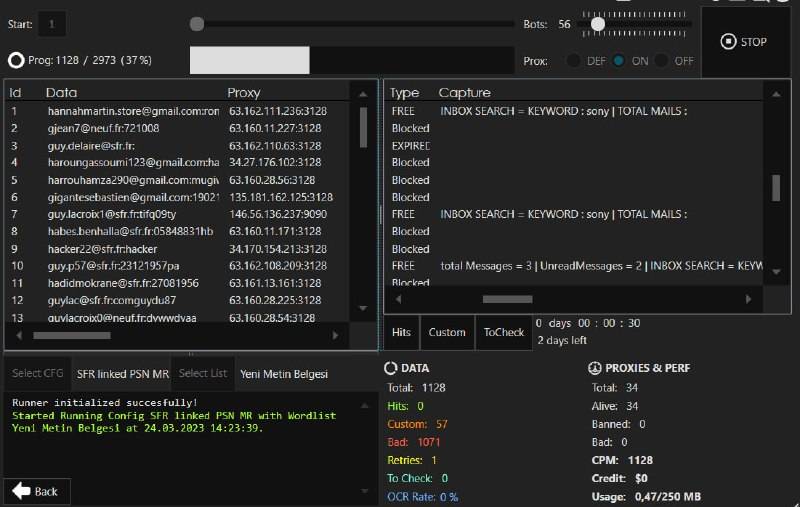800x507 pixels.
Task: Focus the Start number input field
Action: (52, 24)
